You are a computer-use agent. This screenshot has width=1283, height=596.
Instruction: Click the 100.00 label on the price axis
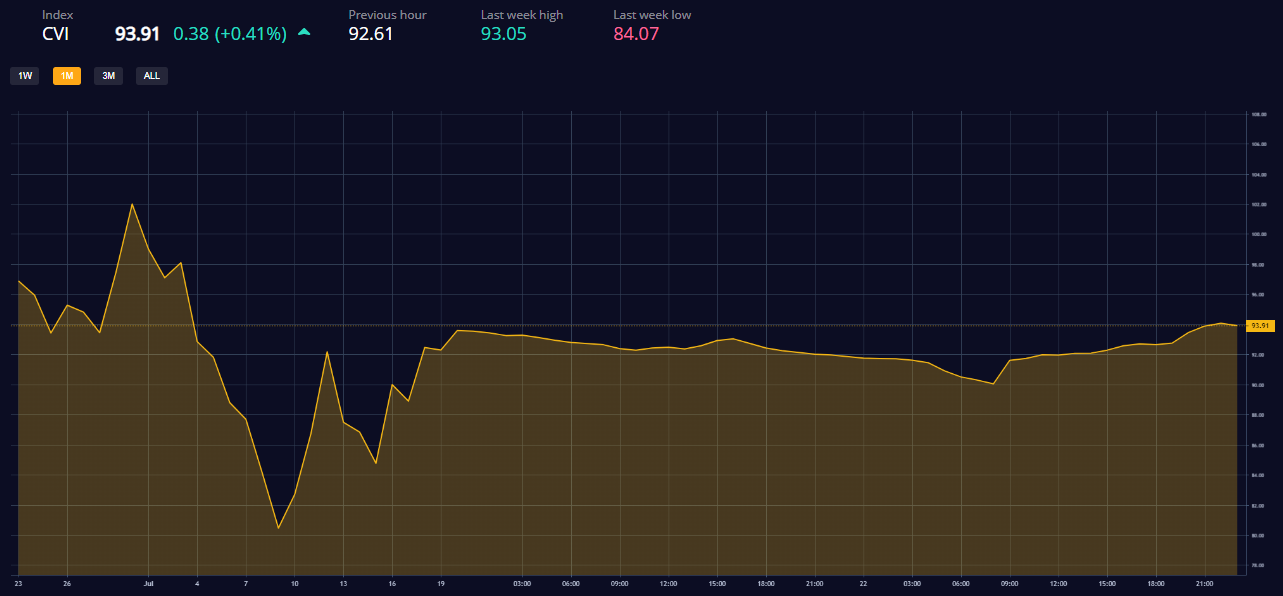point(1259,235)
